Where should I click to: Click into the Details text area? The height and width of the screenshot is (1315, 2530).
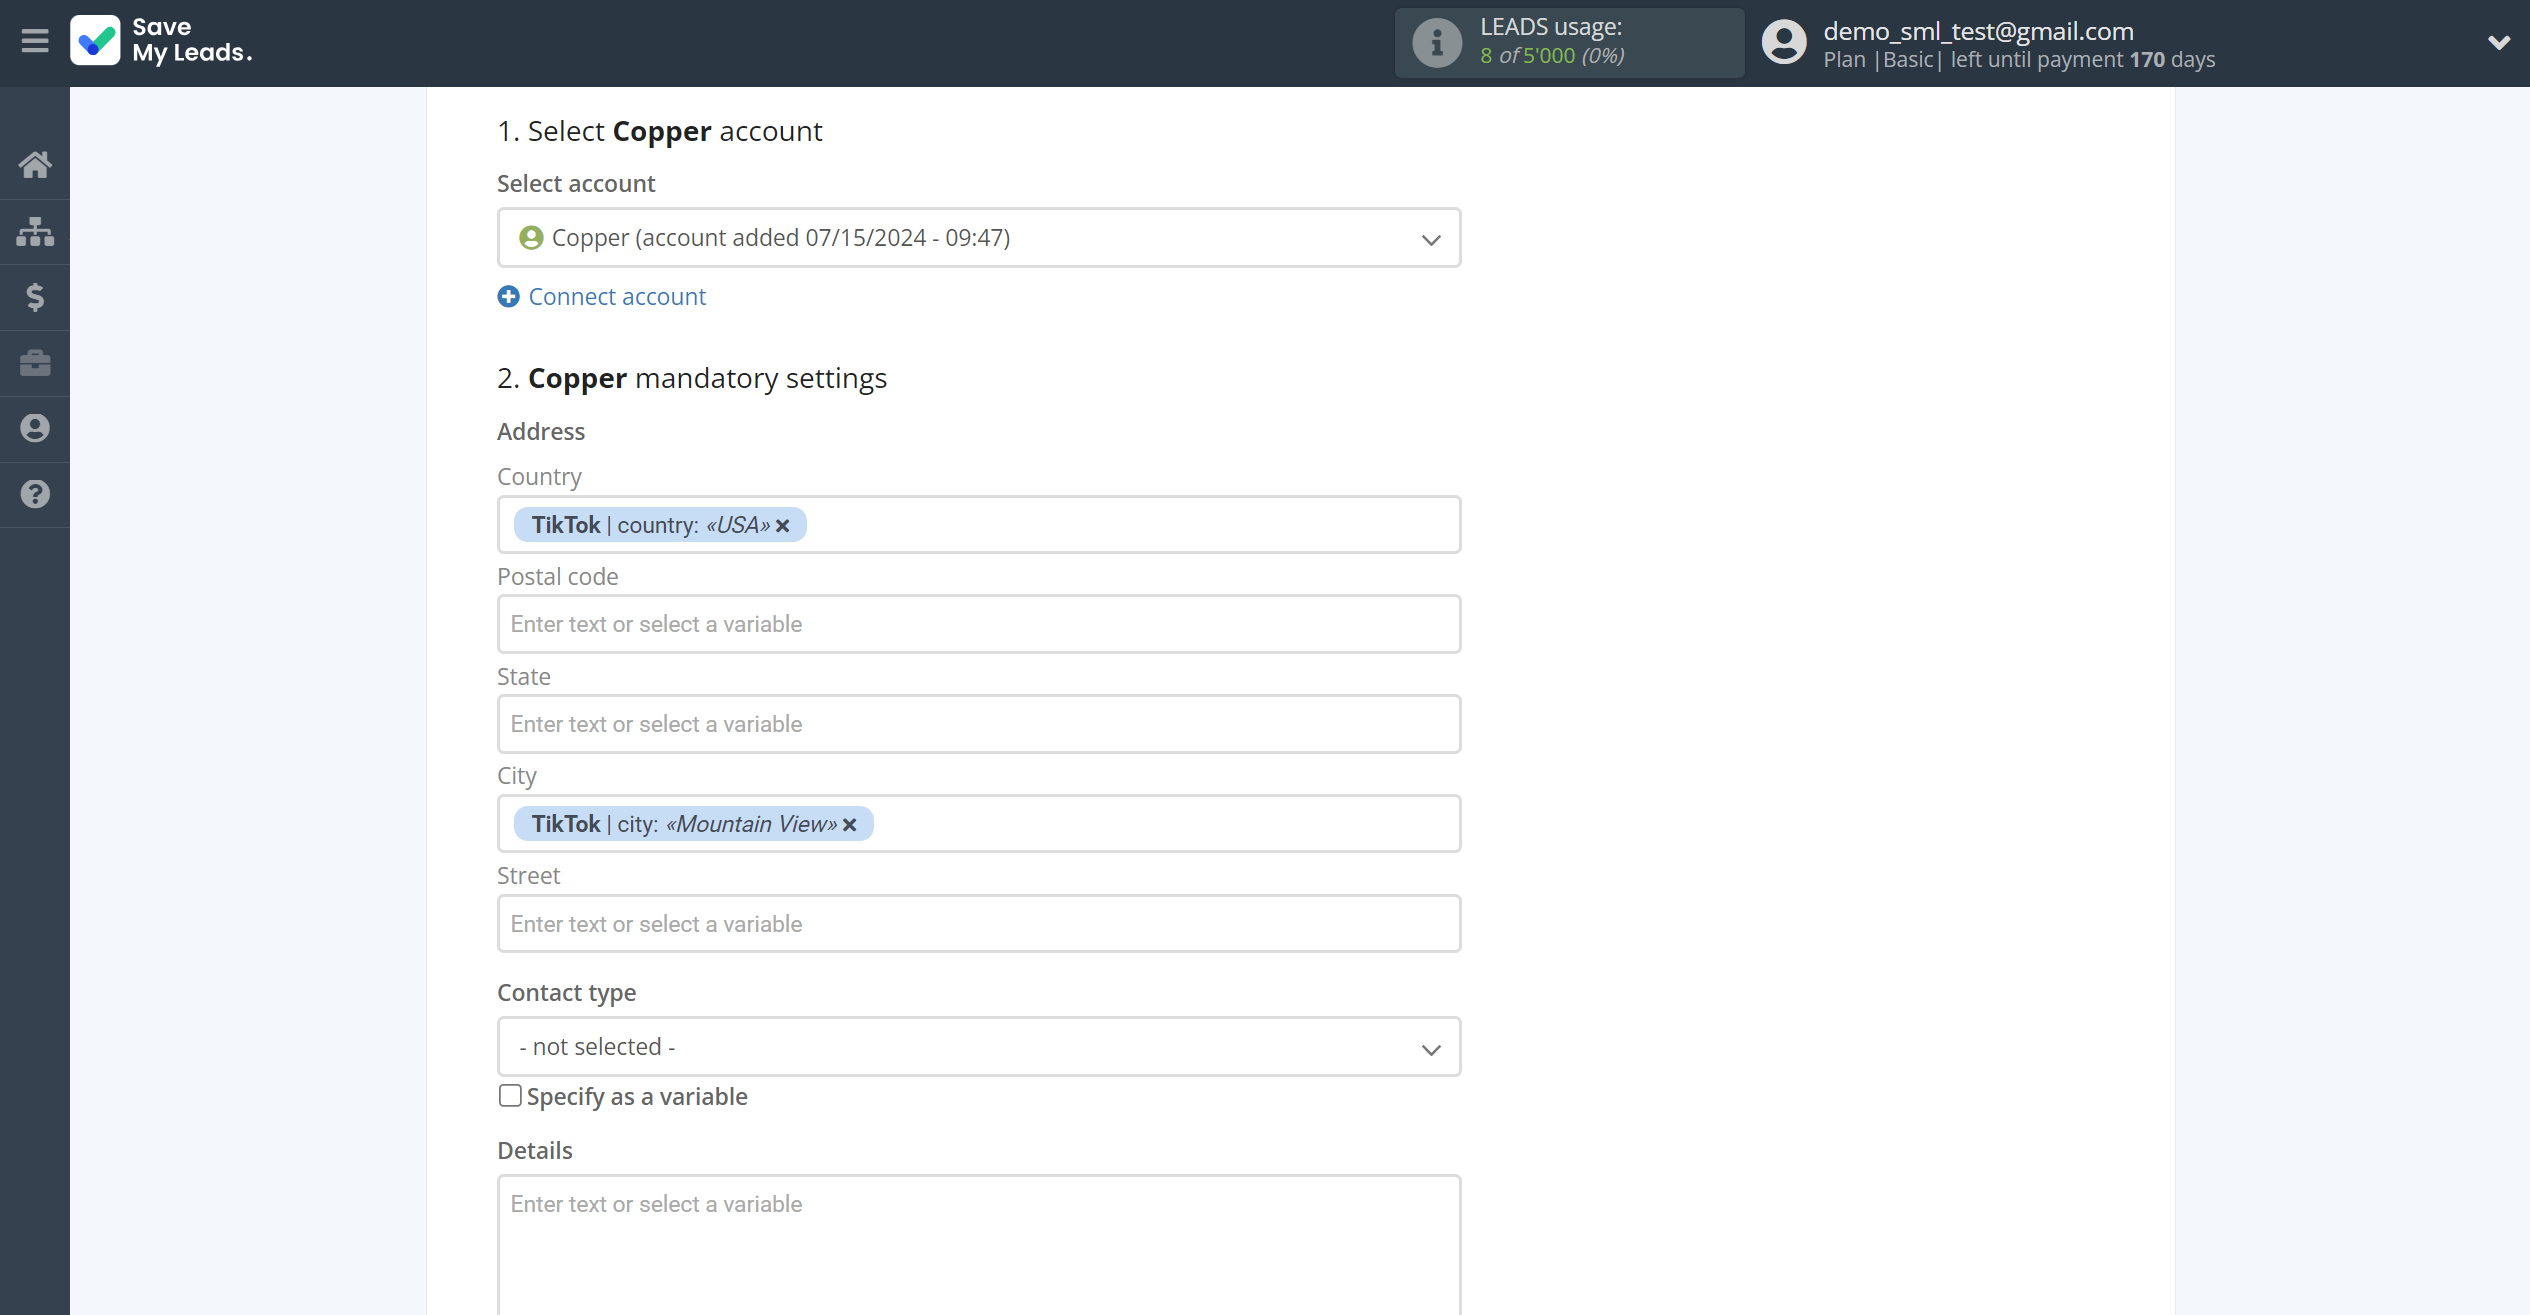tap(978, 1245)
